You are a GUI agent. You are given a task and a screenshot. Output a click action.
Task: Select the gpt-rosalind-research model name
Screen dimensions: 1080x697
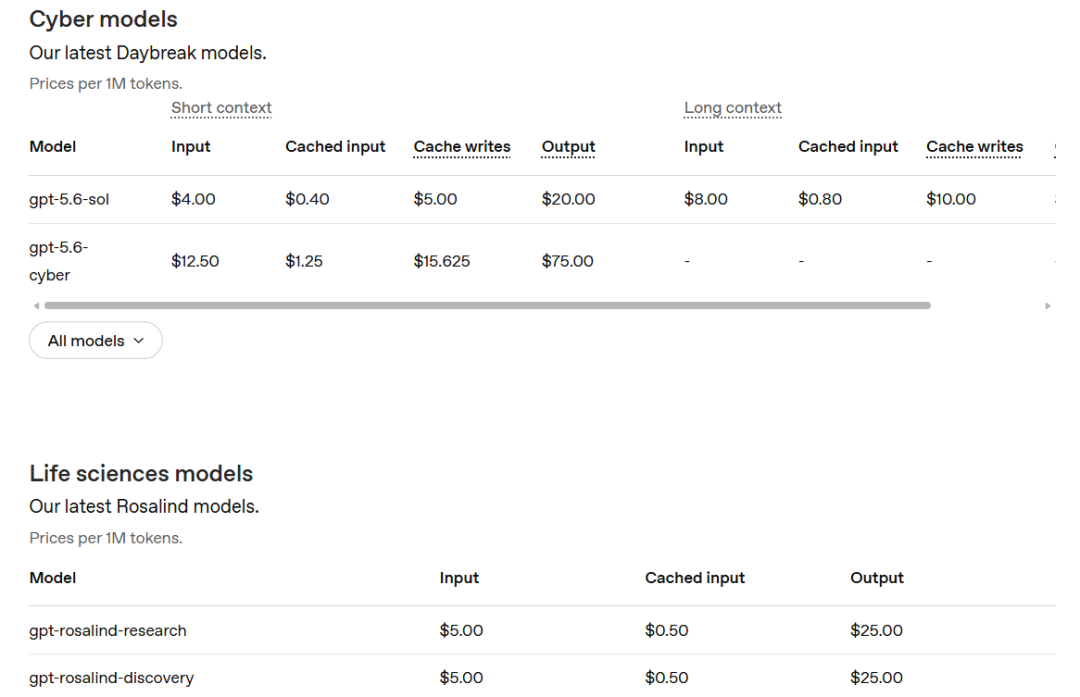point(107,631)
